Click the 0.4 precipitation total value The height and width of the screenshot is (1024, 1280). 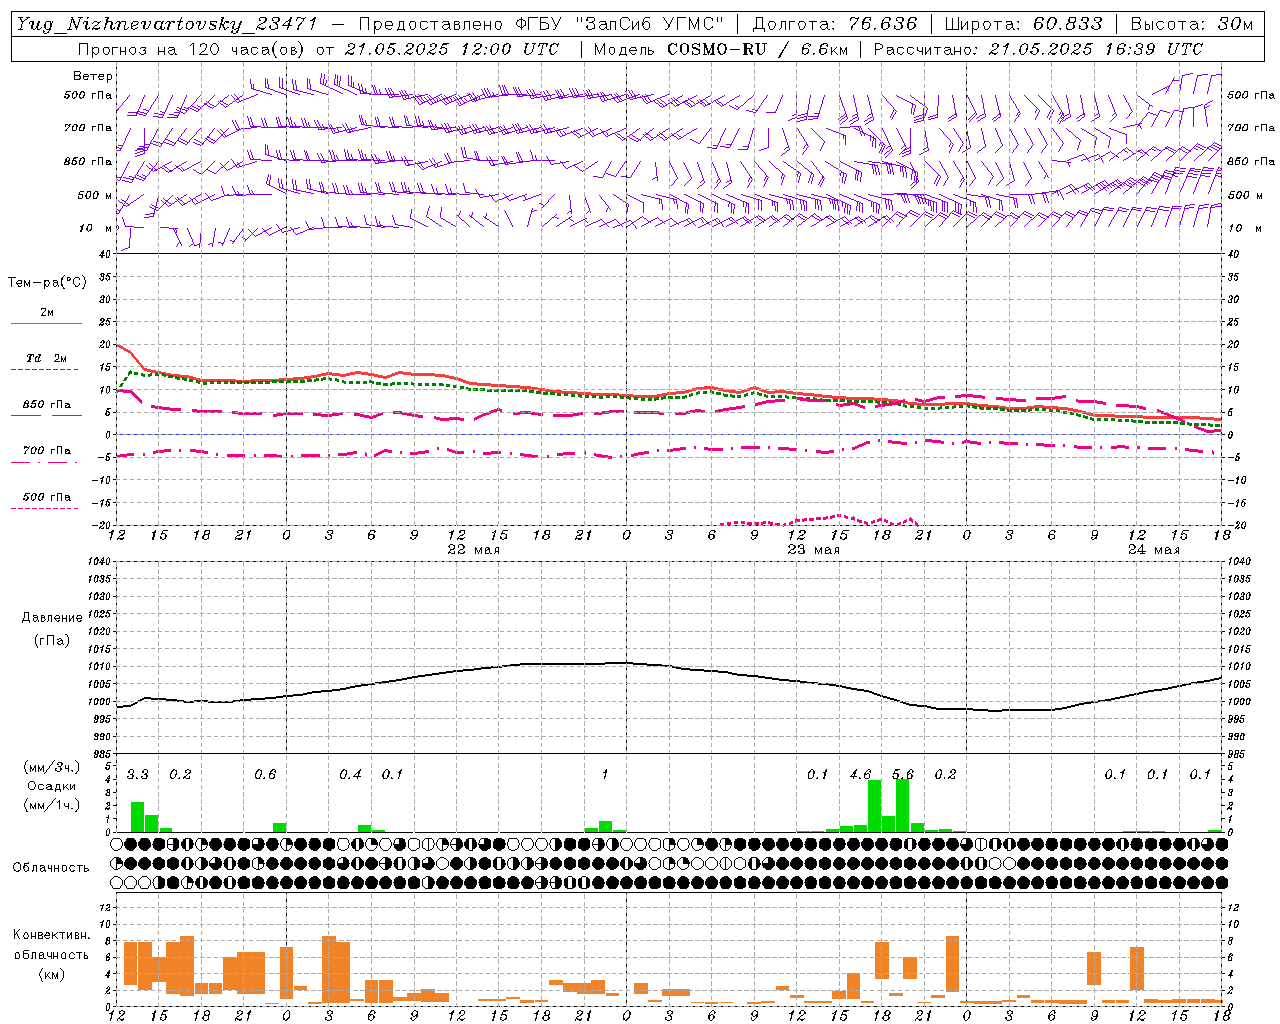point(350,774)
